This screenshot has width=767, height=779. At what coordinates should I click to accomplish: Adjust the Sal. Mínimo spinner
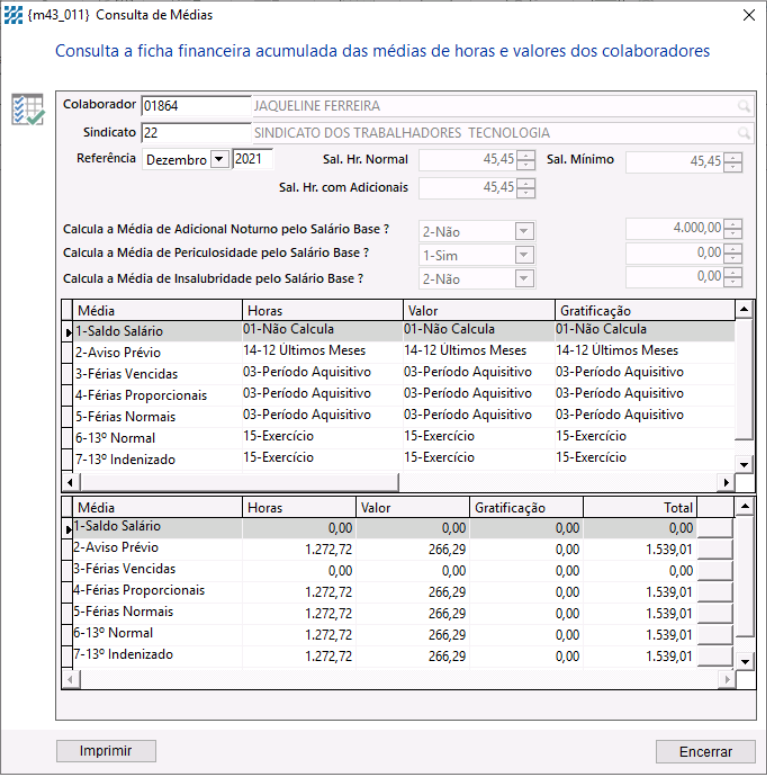(733, 162)
